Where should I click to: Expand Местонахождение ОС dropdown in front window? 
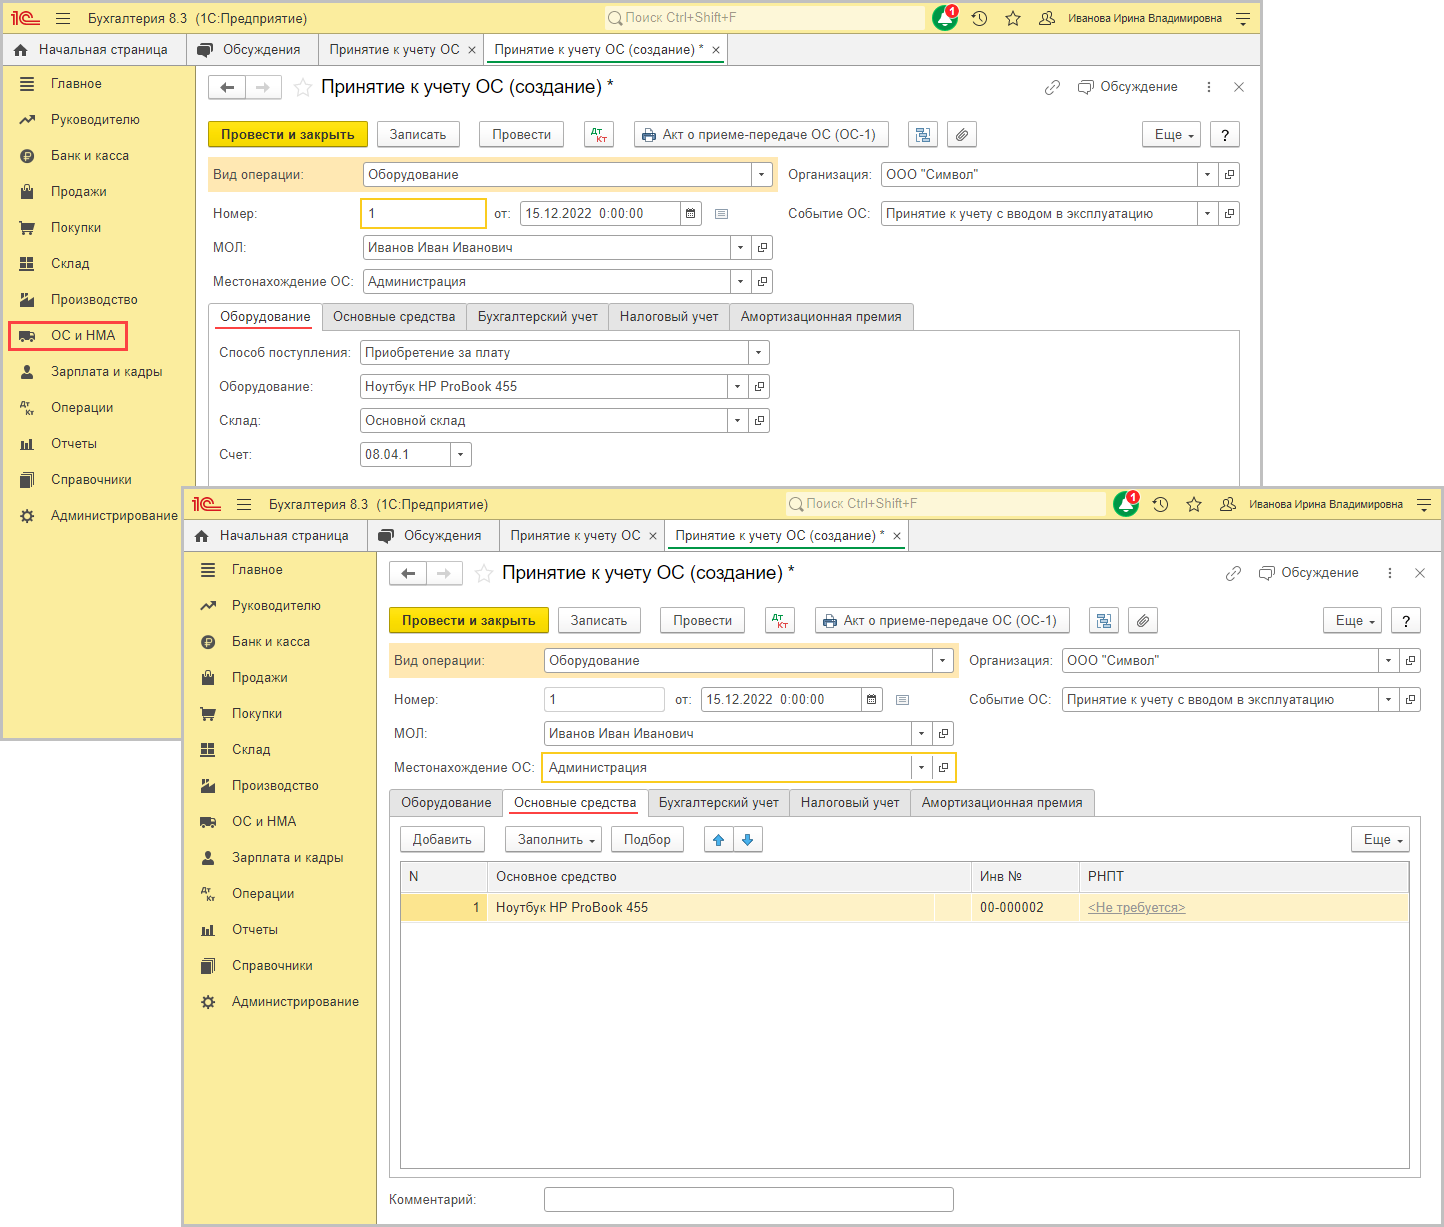point(921,767)
